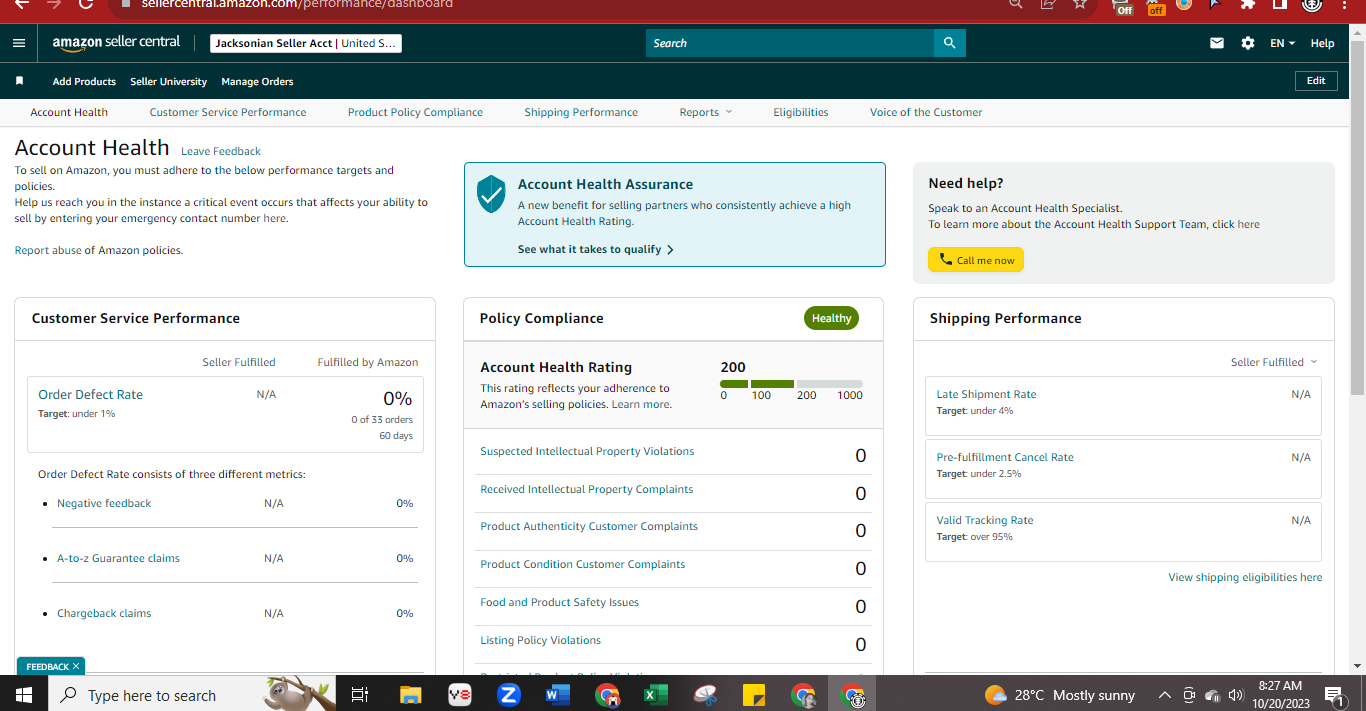Click into the Seller Central search field

click(x=790, y=43)
